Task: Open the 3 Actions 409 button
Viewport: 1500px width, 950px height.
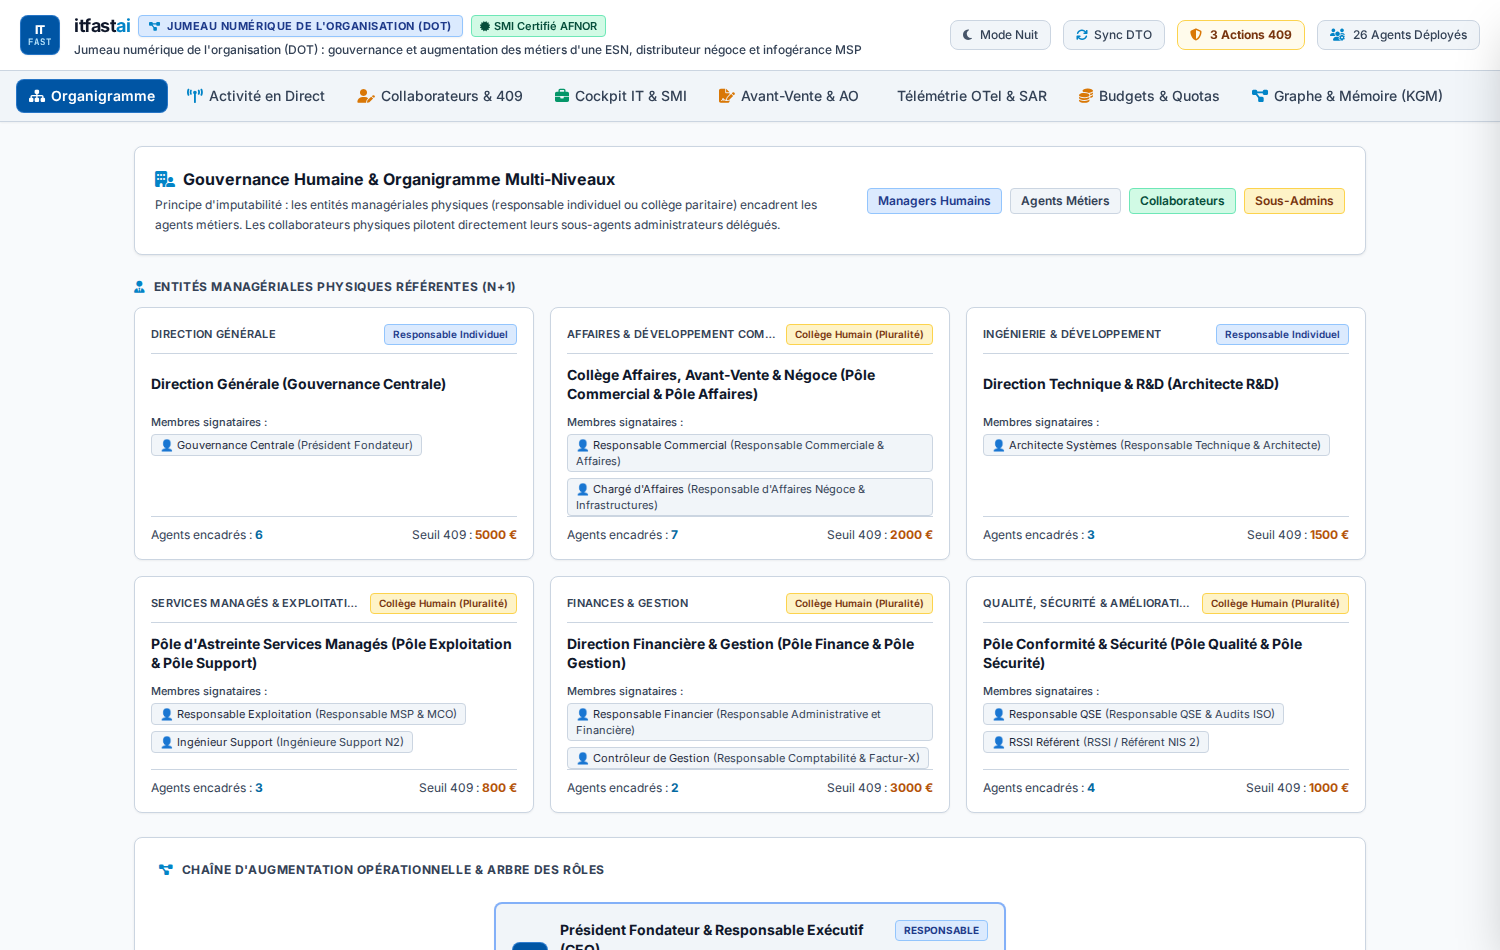Action: click(1241, 35)
